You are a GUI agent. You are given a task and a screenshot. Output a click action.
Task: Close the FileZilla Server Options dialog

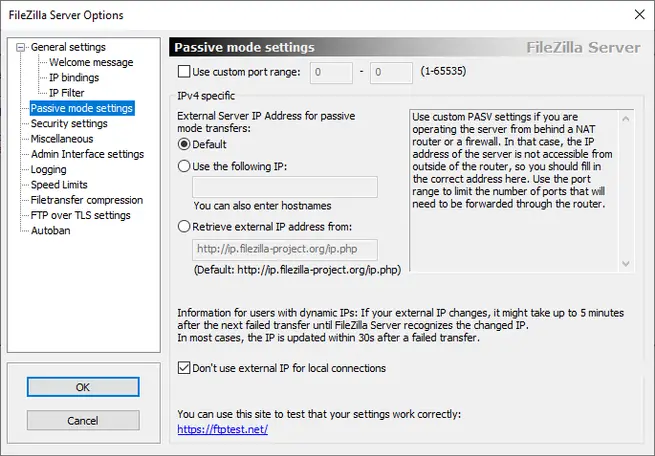pos(639,15)
